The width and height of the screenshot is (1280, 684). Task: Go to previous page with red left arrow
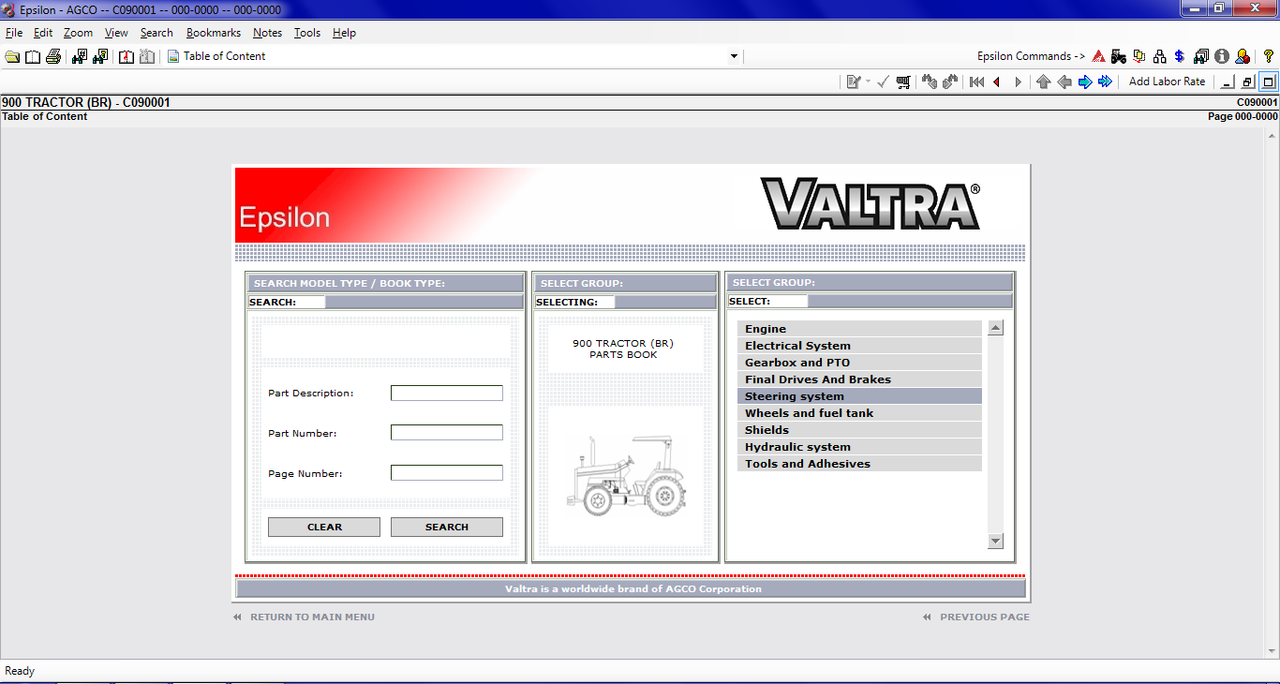tap(997, 82)
